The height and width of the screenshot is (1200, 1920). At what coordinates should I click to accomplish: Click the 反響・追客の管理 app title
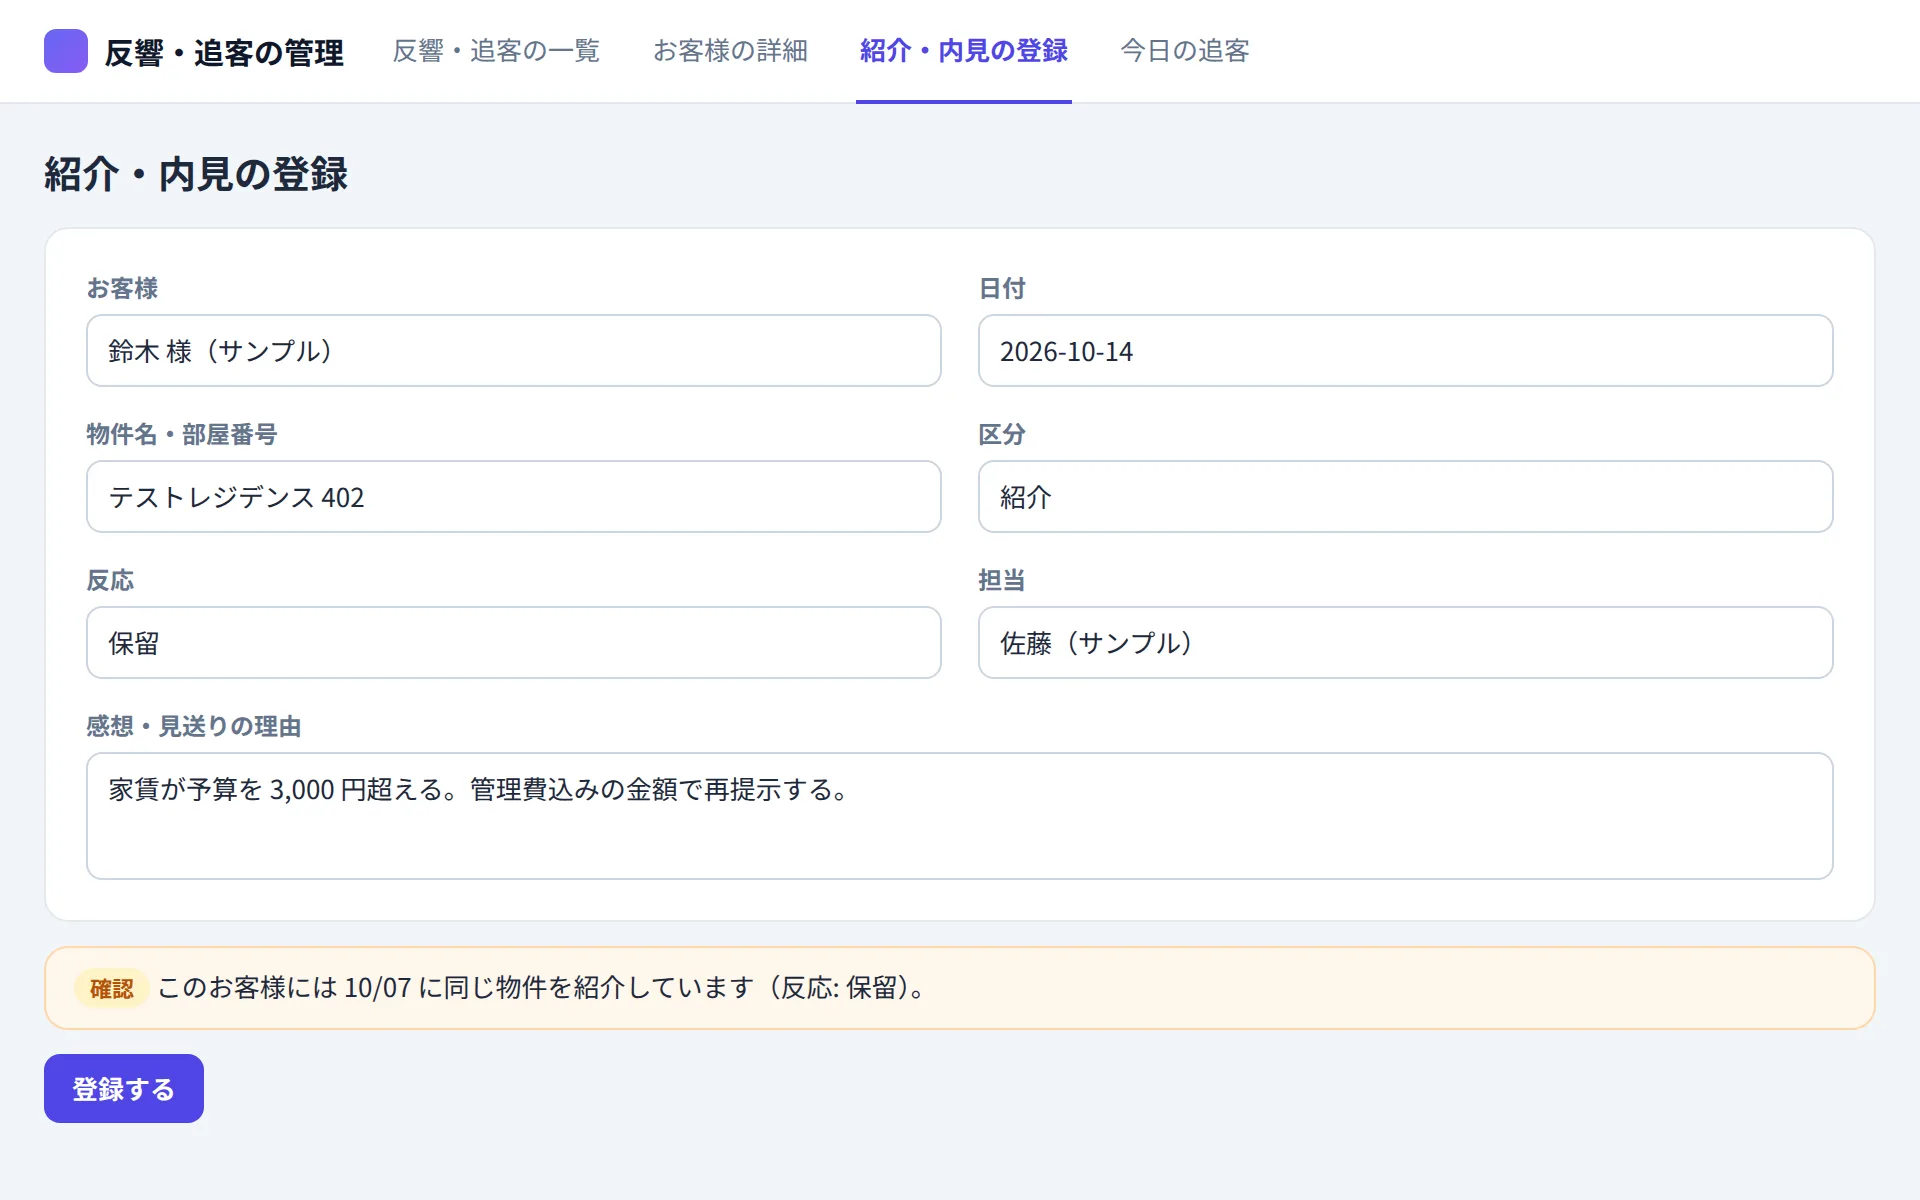click(x=224, y=52)
